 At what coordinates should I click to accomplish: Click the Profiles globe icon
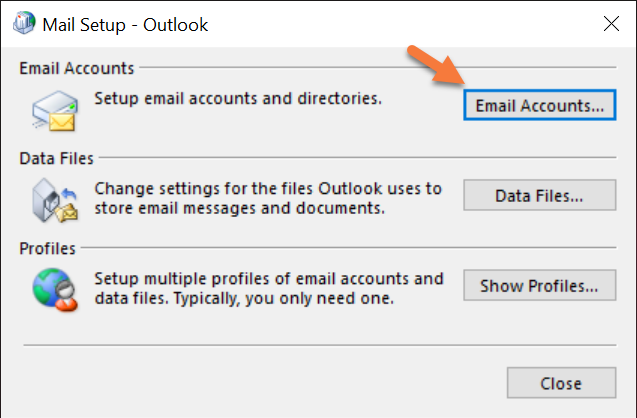click(x=52, y=288)
